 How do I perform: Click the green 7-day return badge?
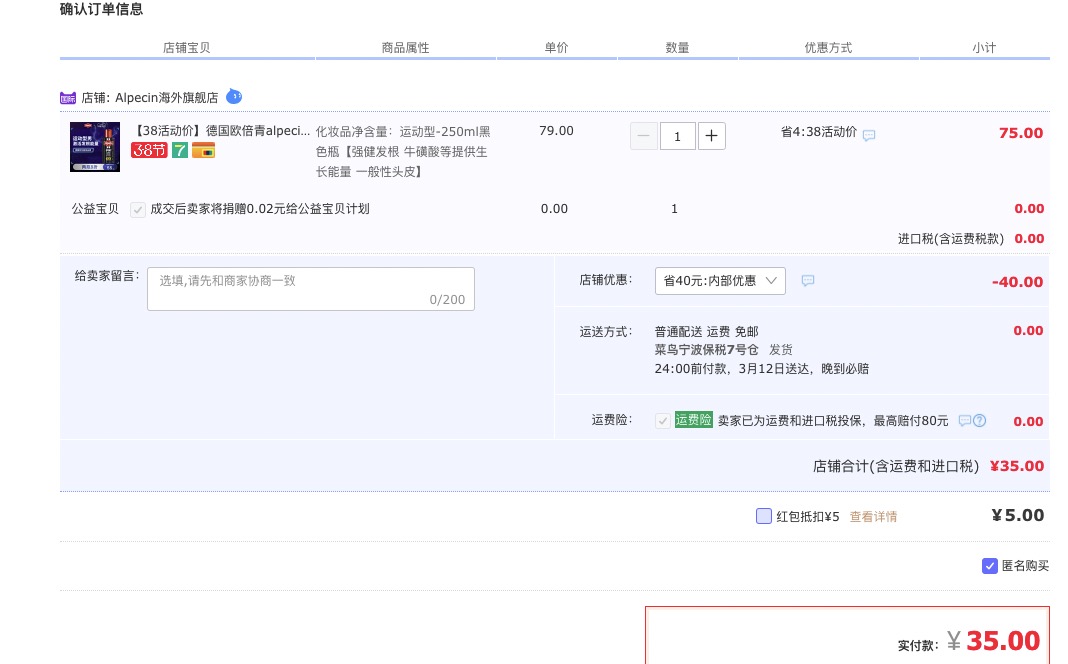point(179,150)
